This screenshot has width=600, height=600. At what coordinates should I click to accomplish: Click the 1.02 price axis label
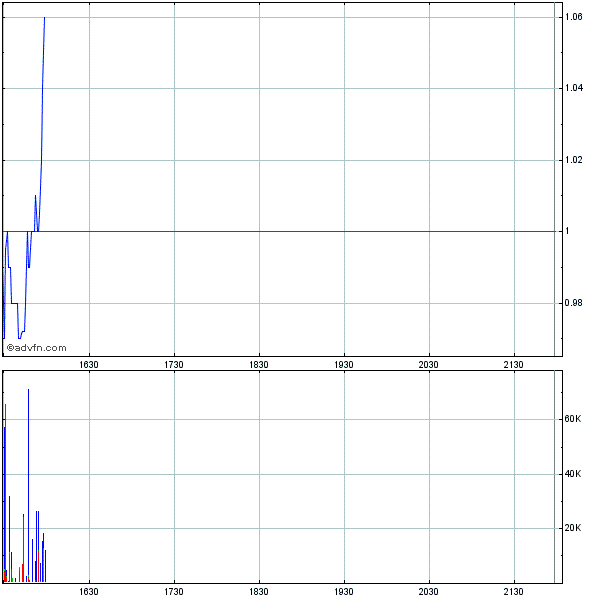(x=574, y=160)
